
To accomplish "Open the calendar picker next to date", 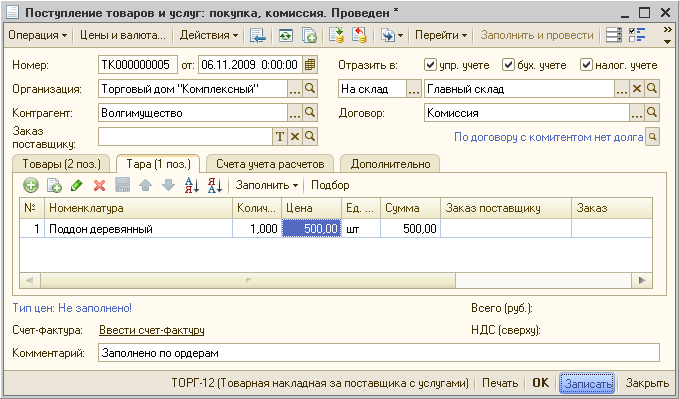I will coord(310,65).
